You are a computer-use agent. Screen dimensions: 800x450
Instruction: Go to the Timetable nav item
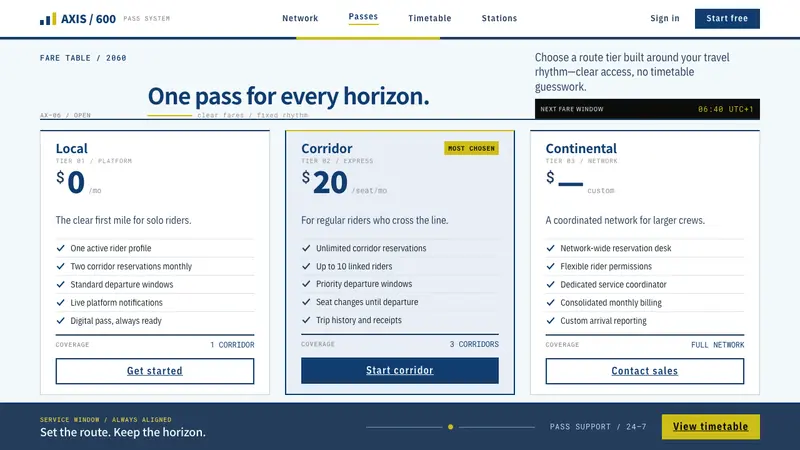pyautogui.click(x=430, y=18)
